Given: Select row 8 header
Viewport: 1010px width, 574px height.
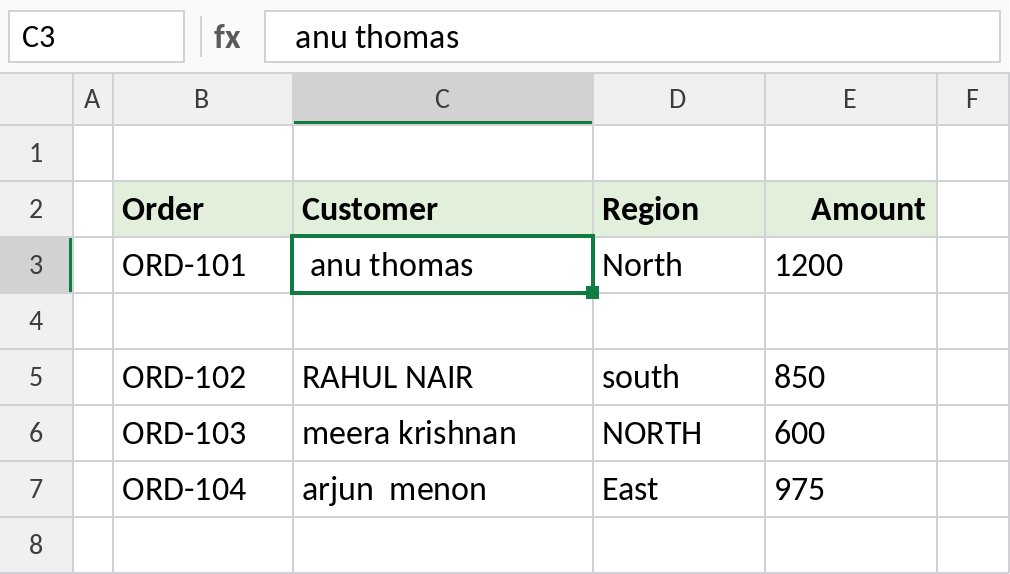Looking at the screenshot, I should tap(36, 545).
